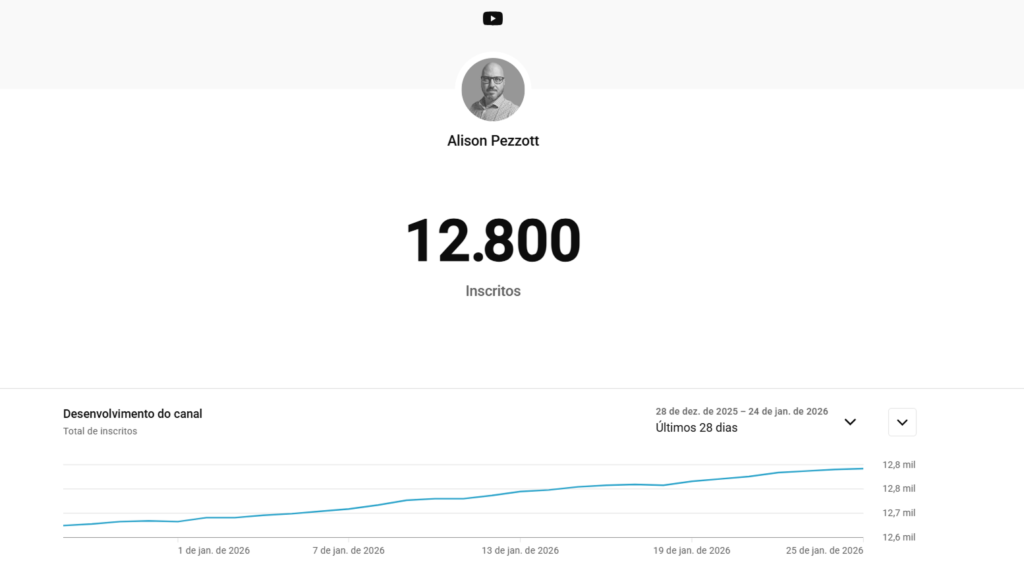Expand the boxed chevron button at far right
This screenshot has height=582, width=1024.
(x=902, y=422)
